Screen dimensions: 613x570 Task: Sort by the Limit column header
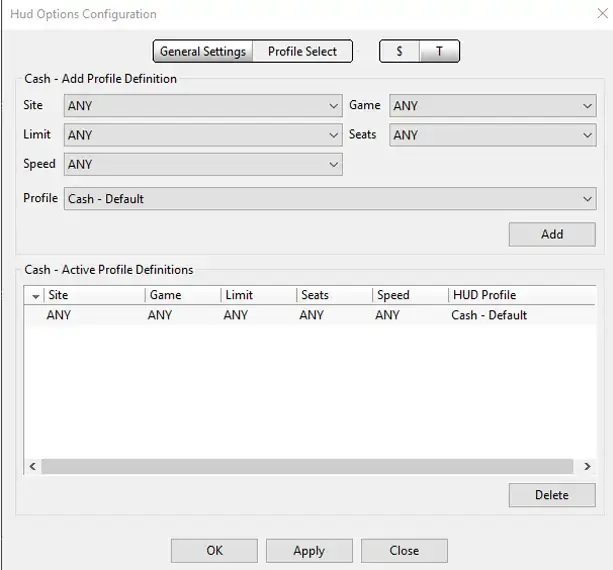tap(259, 295)
